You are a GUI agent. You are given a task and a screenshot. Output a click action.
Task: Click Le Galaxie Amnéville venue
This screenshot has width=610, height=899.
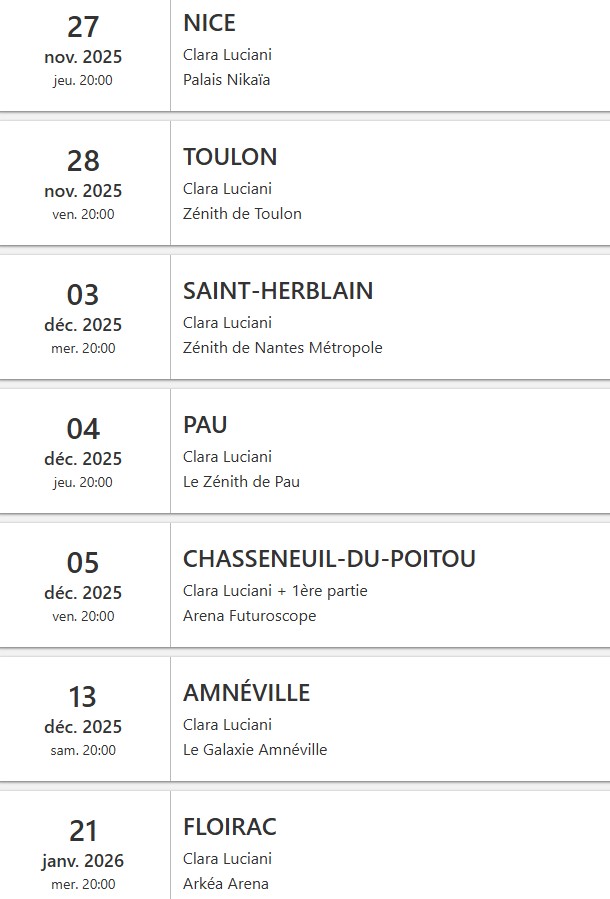click(x=255, y=750)
